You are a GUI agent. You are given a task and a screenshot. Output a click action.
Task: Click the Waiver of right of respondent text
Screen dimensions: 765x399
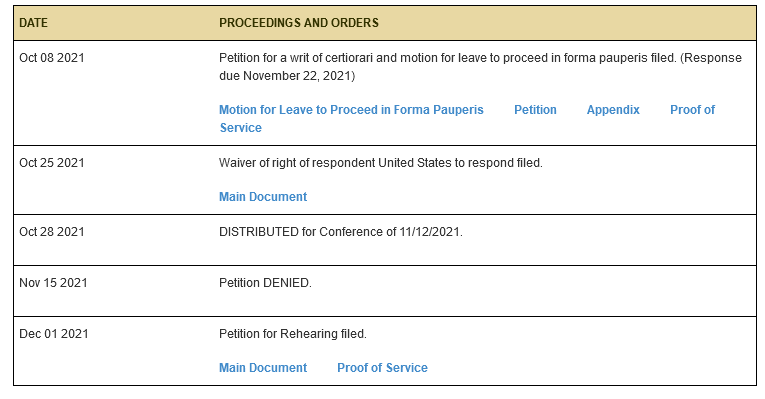[381, 163]
